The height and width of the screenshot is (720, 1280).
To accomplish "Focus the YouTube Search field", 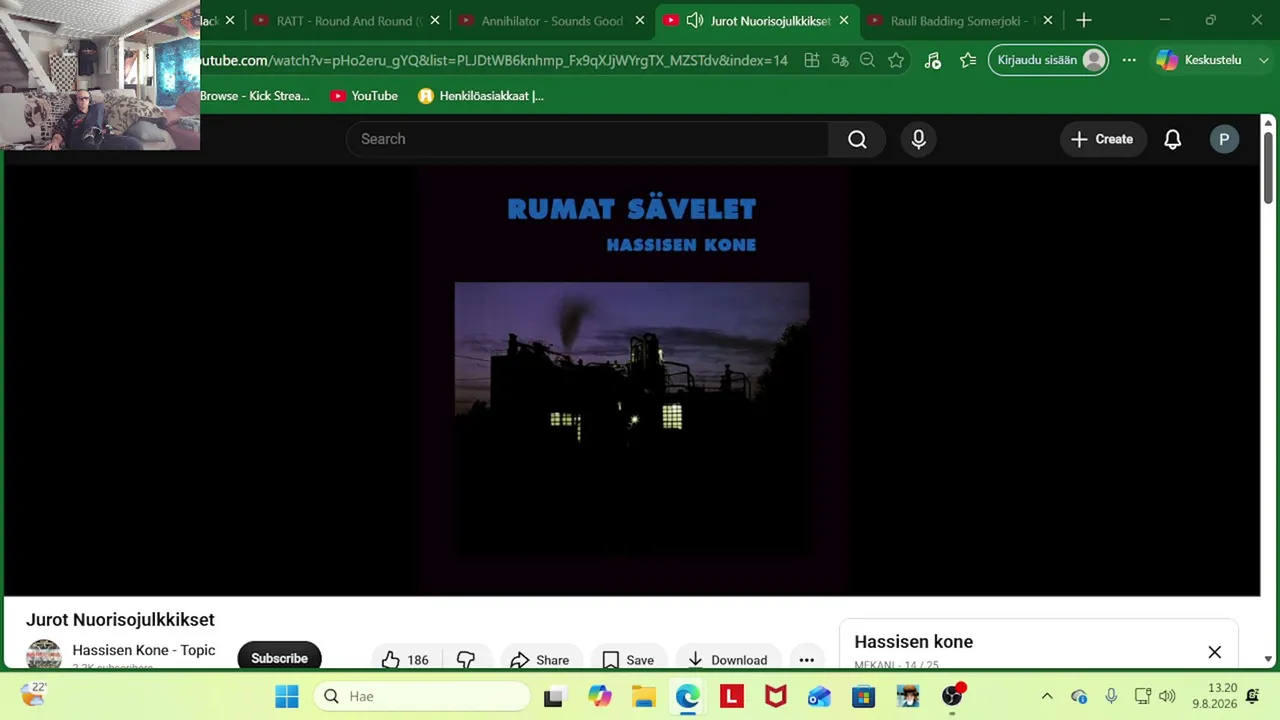I will (588, 139).
